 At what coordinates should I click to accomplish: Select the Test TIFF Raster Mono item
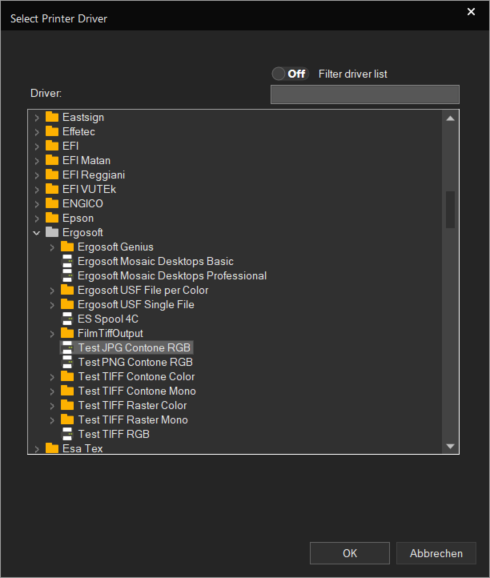tap(133, 419)
